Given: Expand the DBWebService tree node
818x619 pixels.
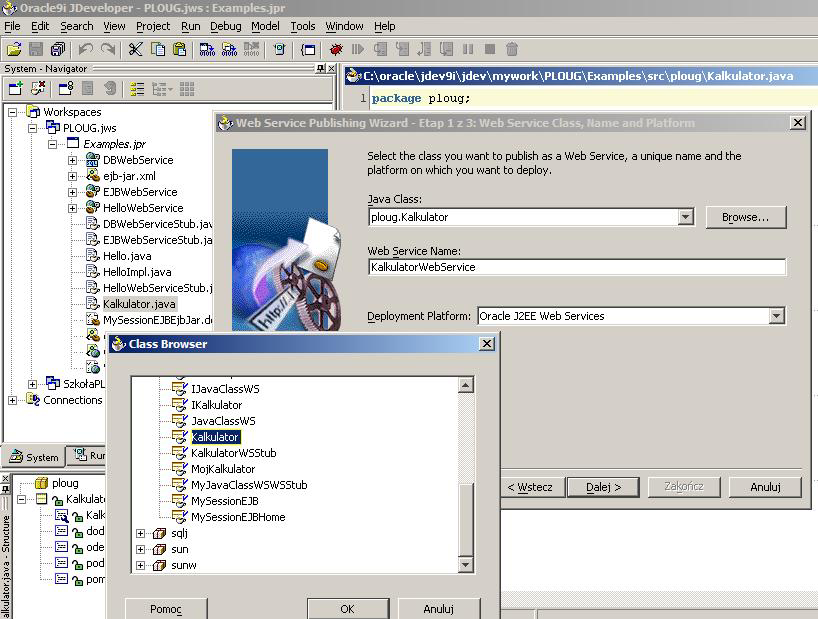Looking at the screenshot, I should click(x=73, y=160).
